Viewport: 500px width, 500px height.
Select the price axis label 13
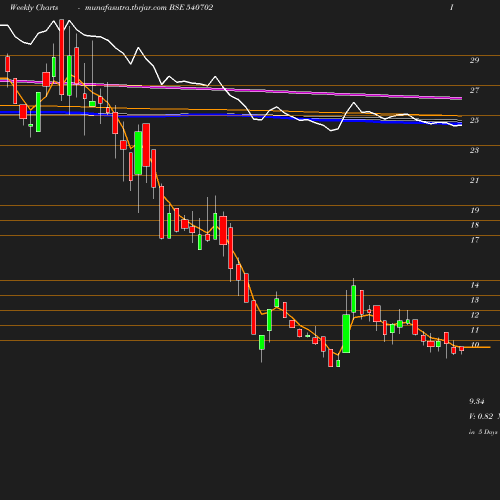(475, 300)
